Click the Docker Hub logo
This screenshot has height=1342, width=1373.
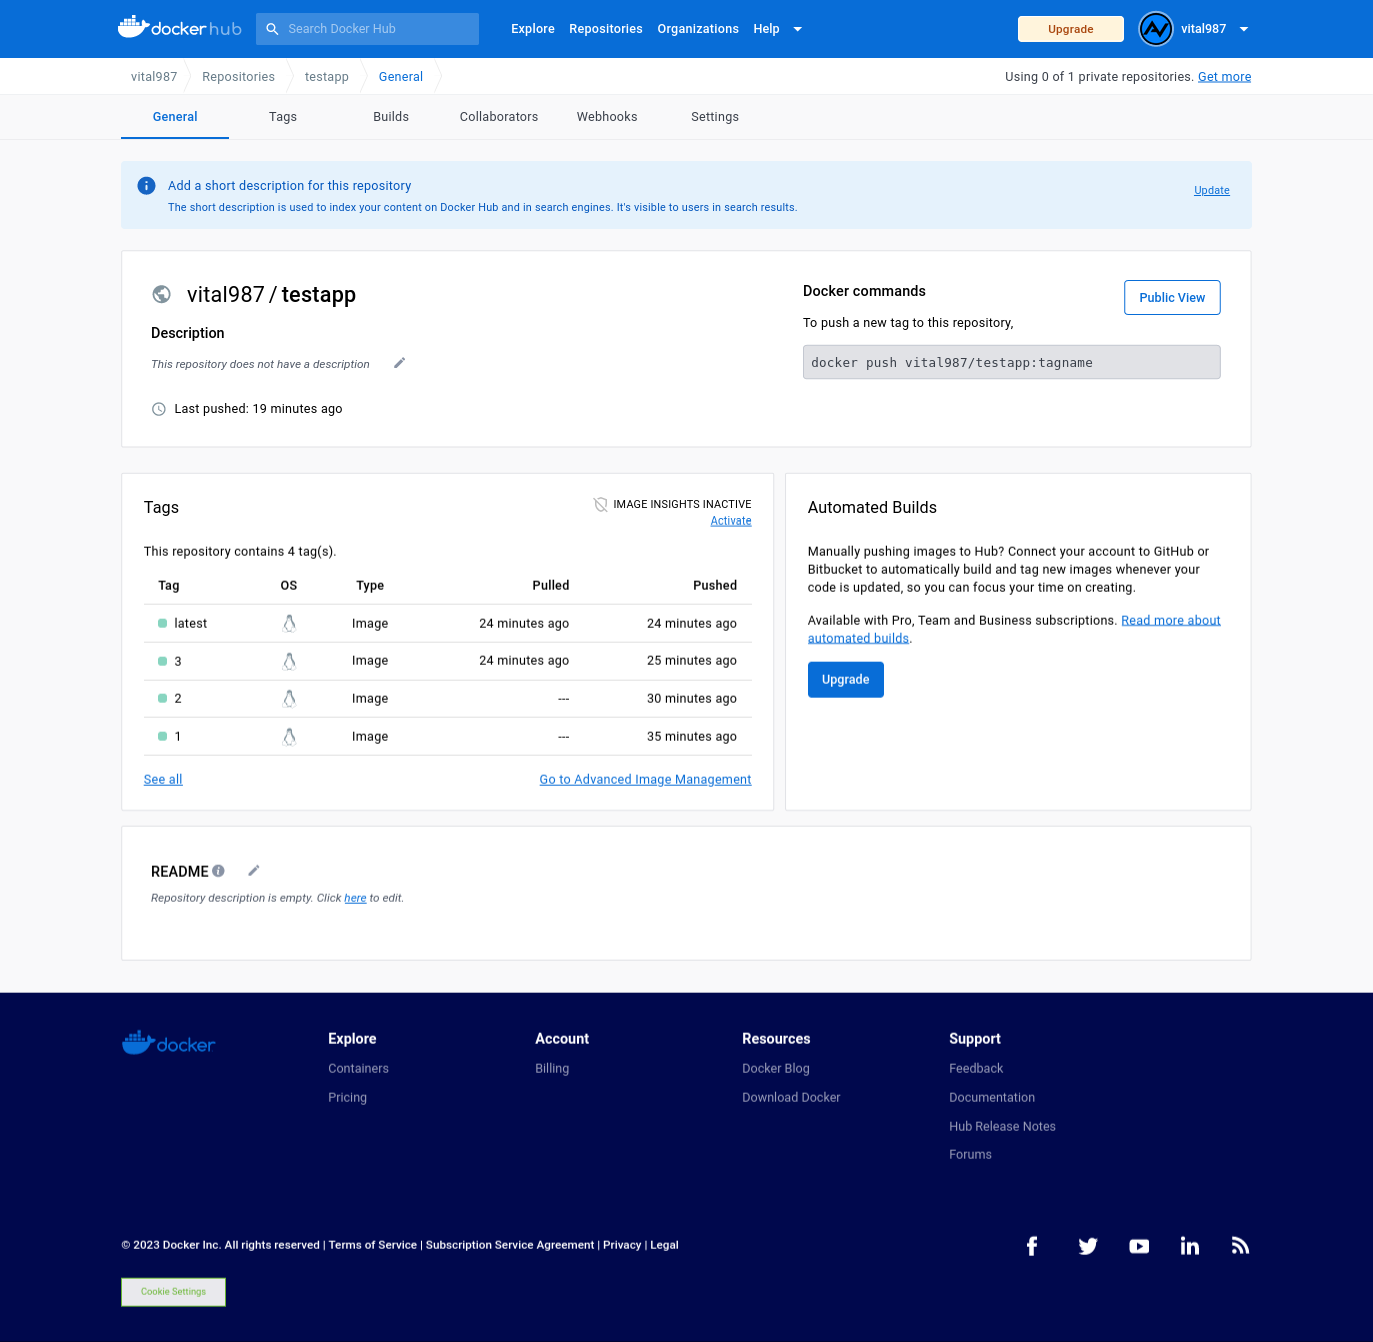[x=180, y=28]
